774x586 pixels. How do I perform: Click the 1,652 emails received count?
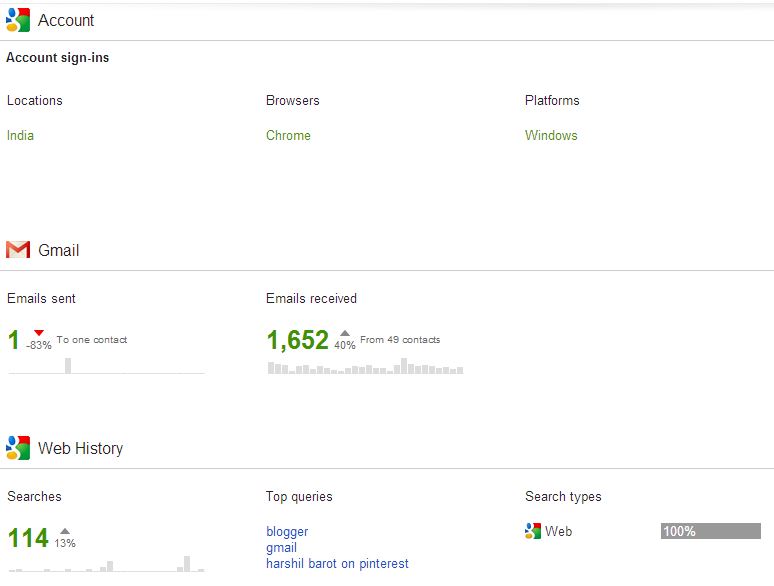pos(297,340)
